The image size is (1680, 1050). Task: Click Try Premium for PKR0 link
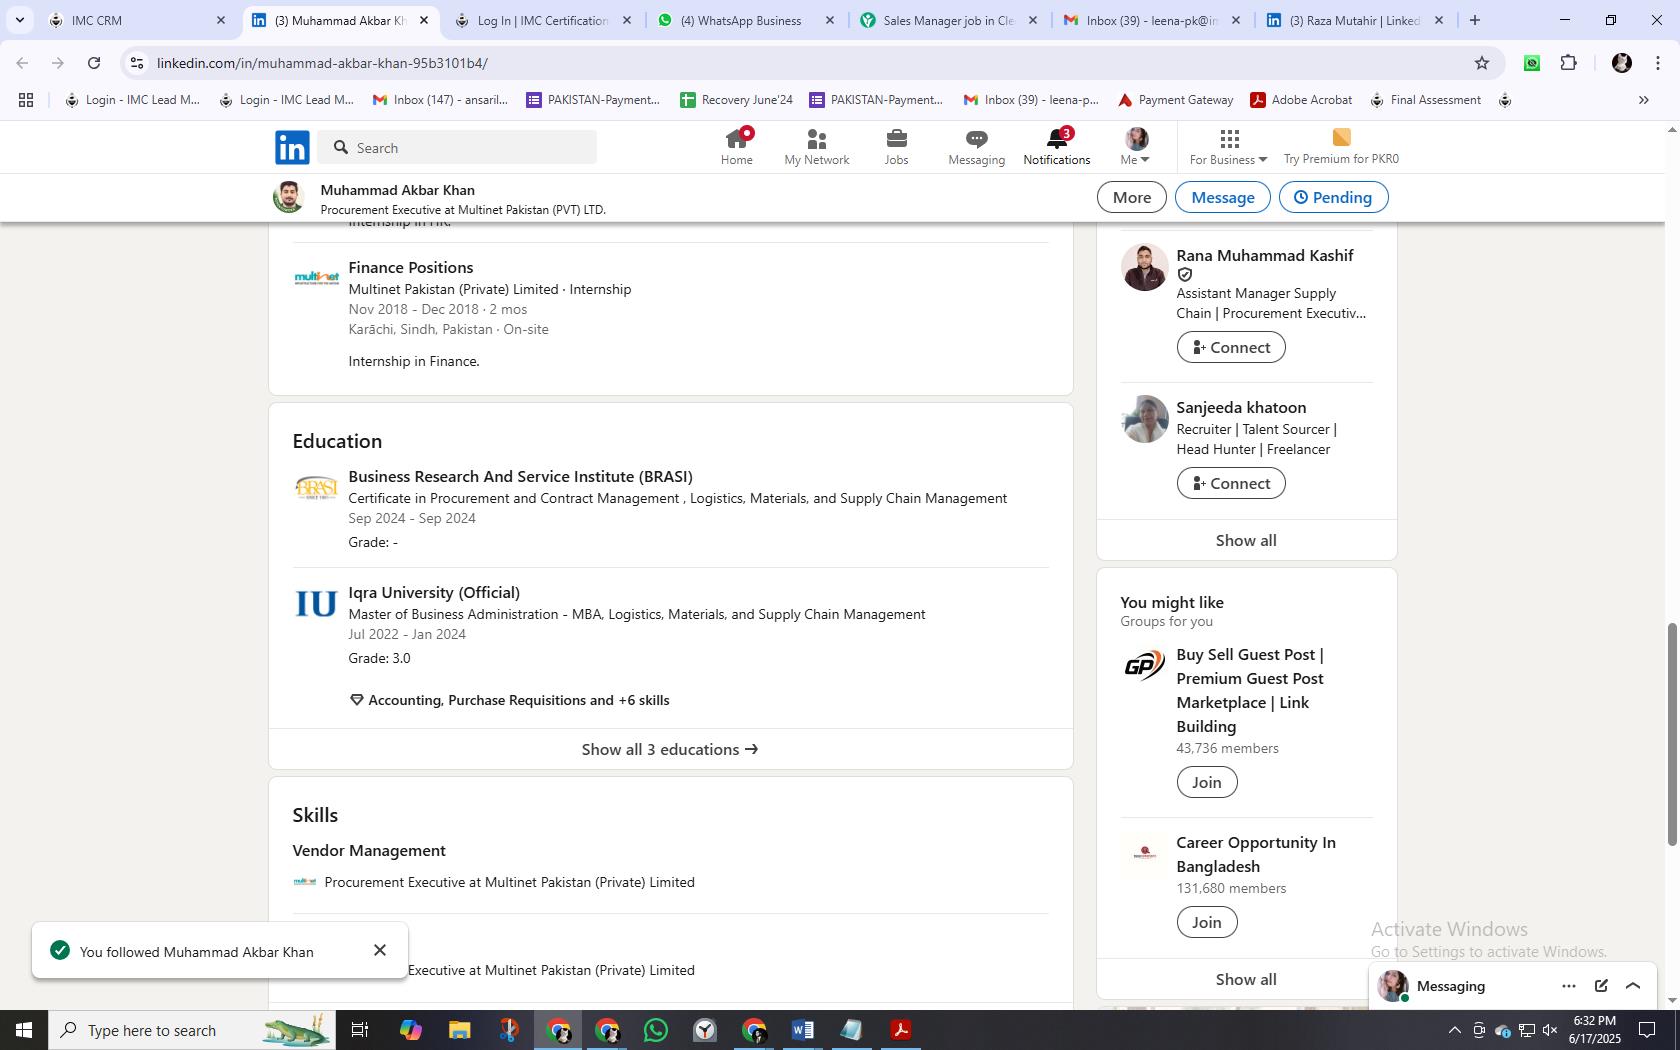tap(1341, 147)
